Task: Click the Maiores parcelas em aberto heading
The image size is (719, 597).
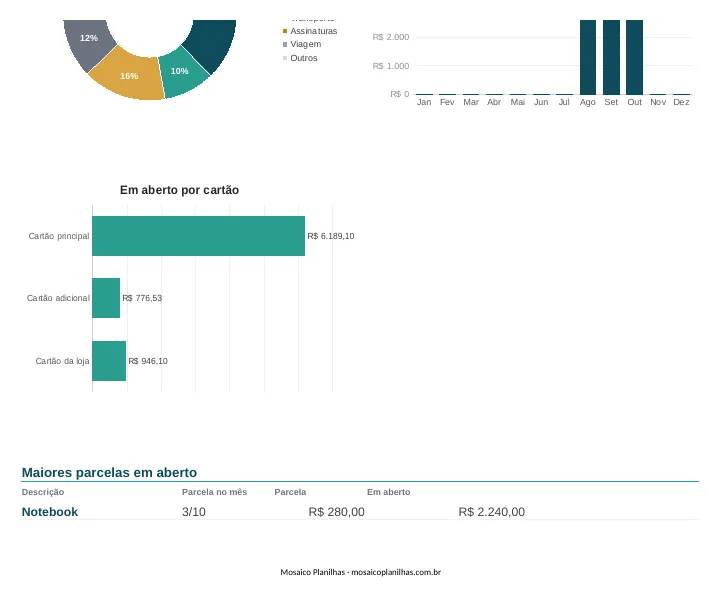Action: 109,472
